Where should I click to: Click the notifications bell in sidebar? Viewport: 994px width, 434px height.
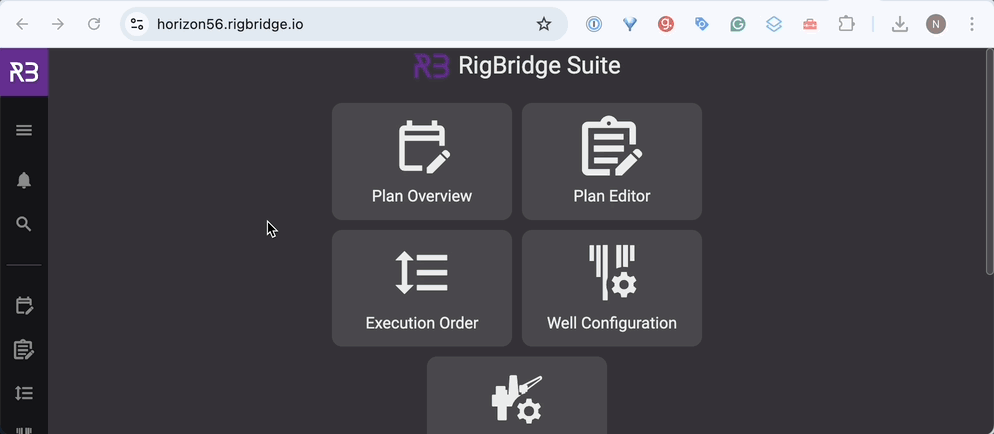click(x=24, y=180)
